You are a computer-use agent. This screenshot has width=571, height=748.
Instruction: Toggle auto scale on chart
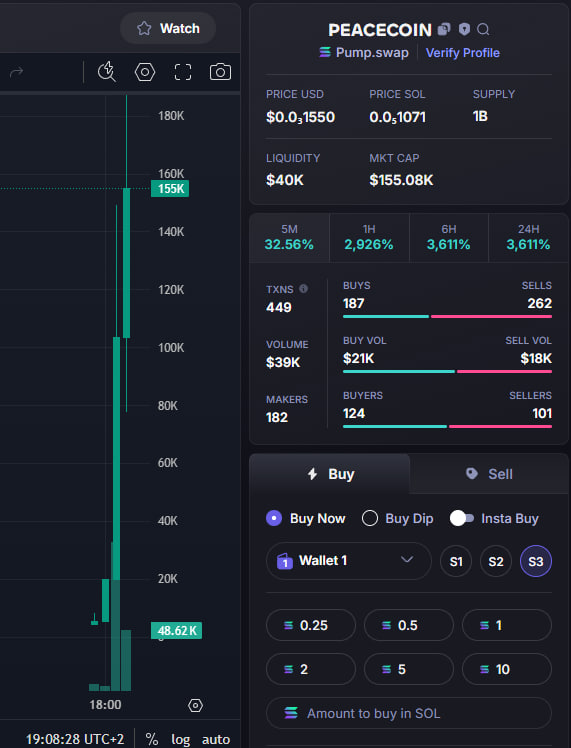[216, 739]
